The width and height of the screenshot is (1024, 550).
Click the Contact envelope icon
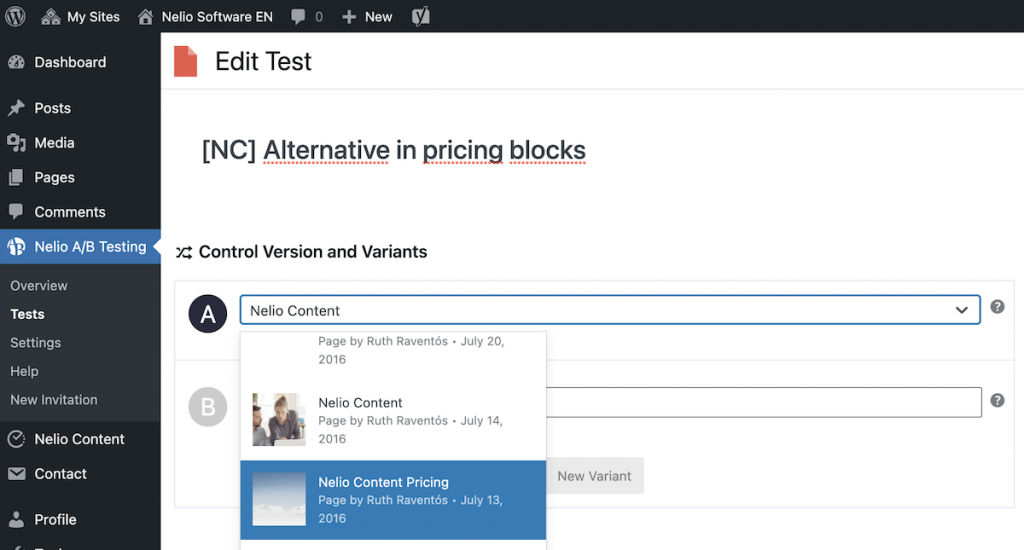tap(16, 474)
